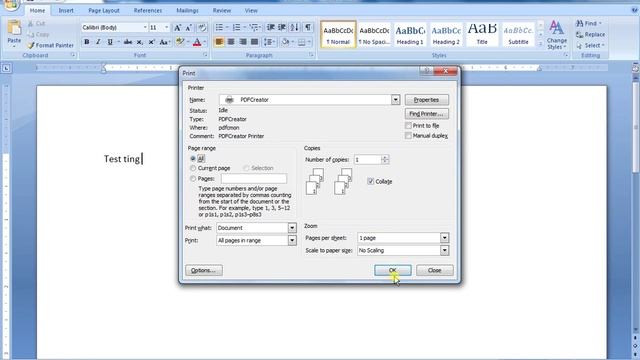Click the Text Highlight Color icon
The image size is (640, 360).
(x=180, y=42)
